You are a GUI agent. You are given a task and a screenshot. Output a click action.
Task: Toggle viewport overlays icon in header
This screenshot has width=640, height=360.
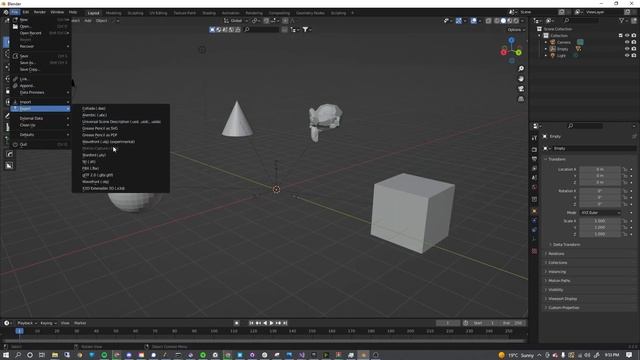coord(473,20)
